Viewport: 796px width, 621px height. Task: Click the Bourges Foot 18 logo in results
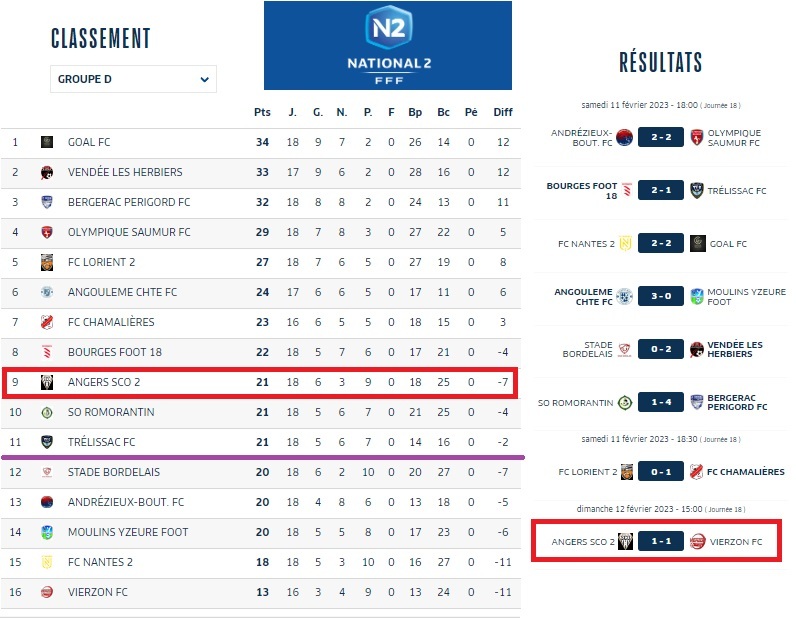[x=626, y=190]
